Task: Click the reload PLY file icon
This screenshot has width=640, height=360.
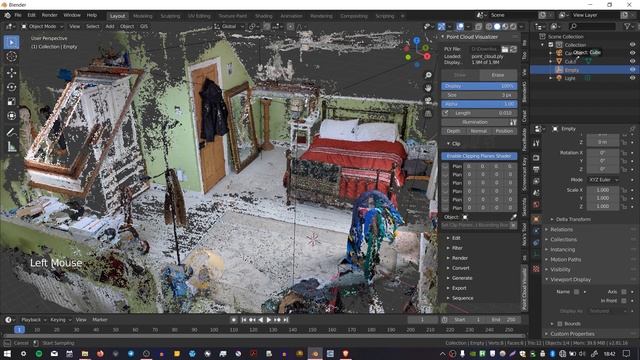Action: pyautogui.click(x=513, y=49)
